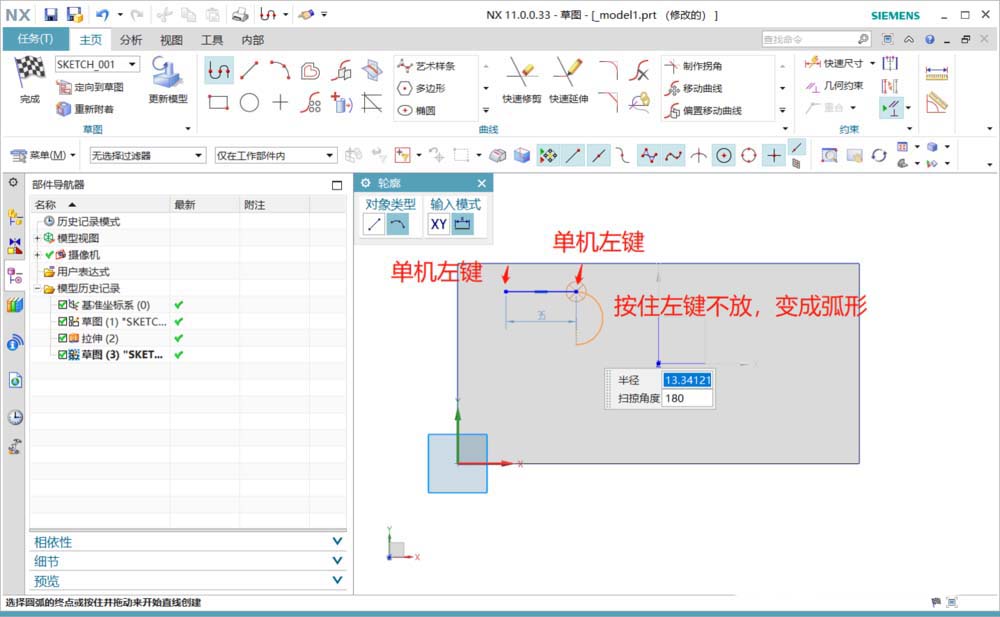
Task: Maximize the Part Navigator panel
Action: click(337, 185)
